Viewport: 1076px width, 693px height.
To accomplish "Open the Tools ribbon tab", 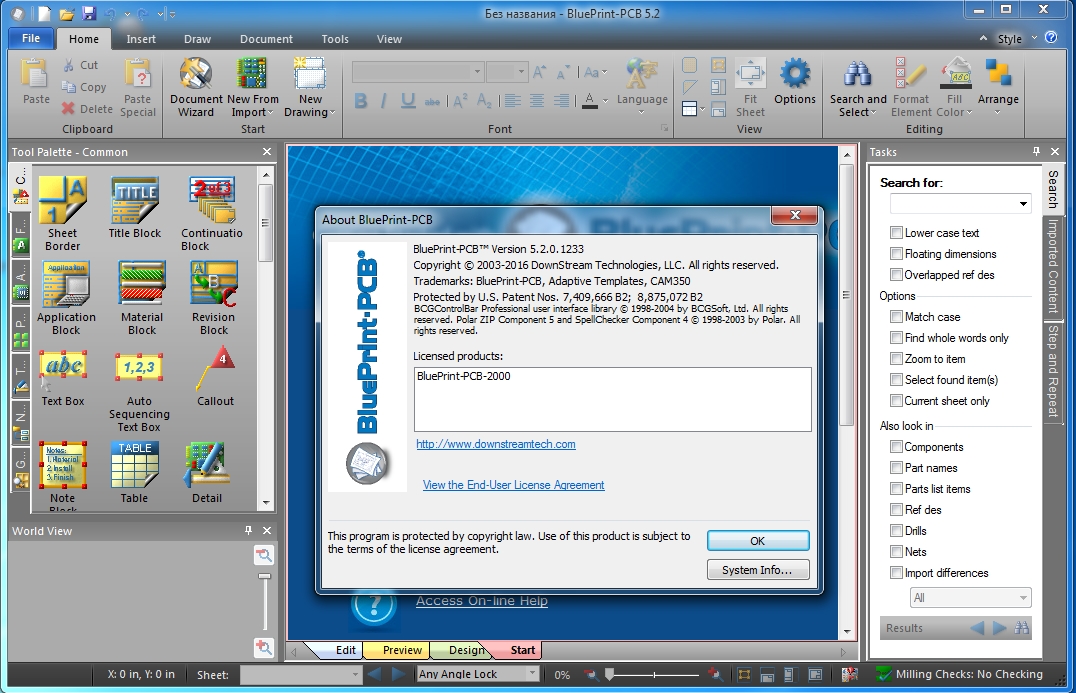I will click(335, 39).
